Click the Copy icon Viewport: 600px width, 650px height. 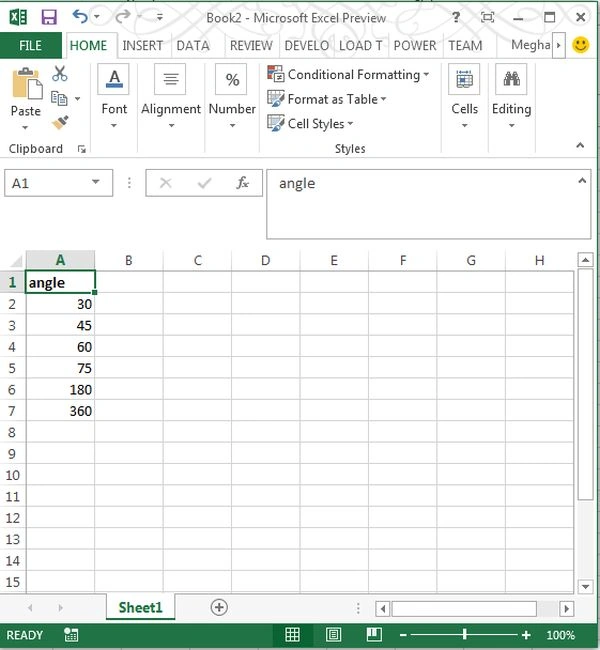click(x=59, y=98)
